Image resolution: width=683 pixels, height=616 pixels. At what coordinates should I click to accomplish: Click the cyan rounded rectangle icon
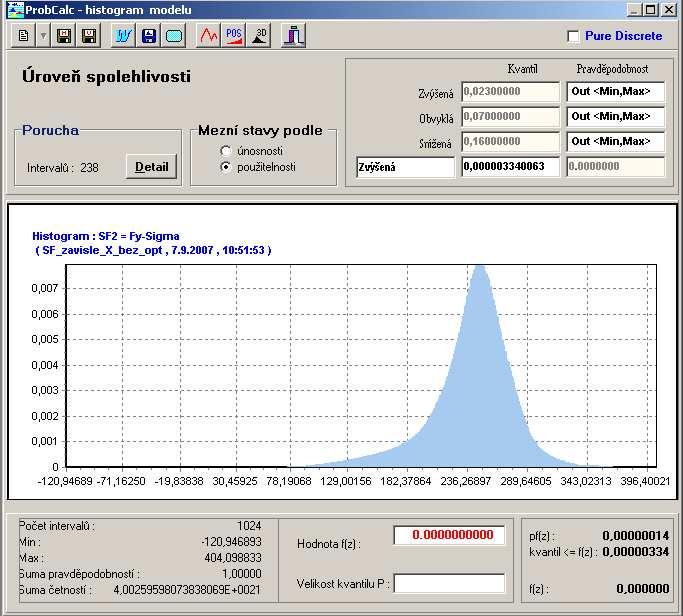[174, 36]
